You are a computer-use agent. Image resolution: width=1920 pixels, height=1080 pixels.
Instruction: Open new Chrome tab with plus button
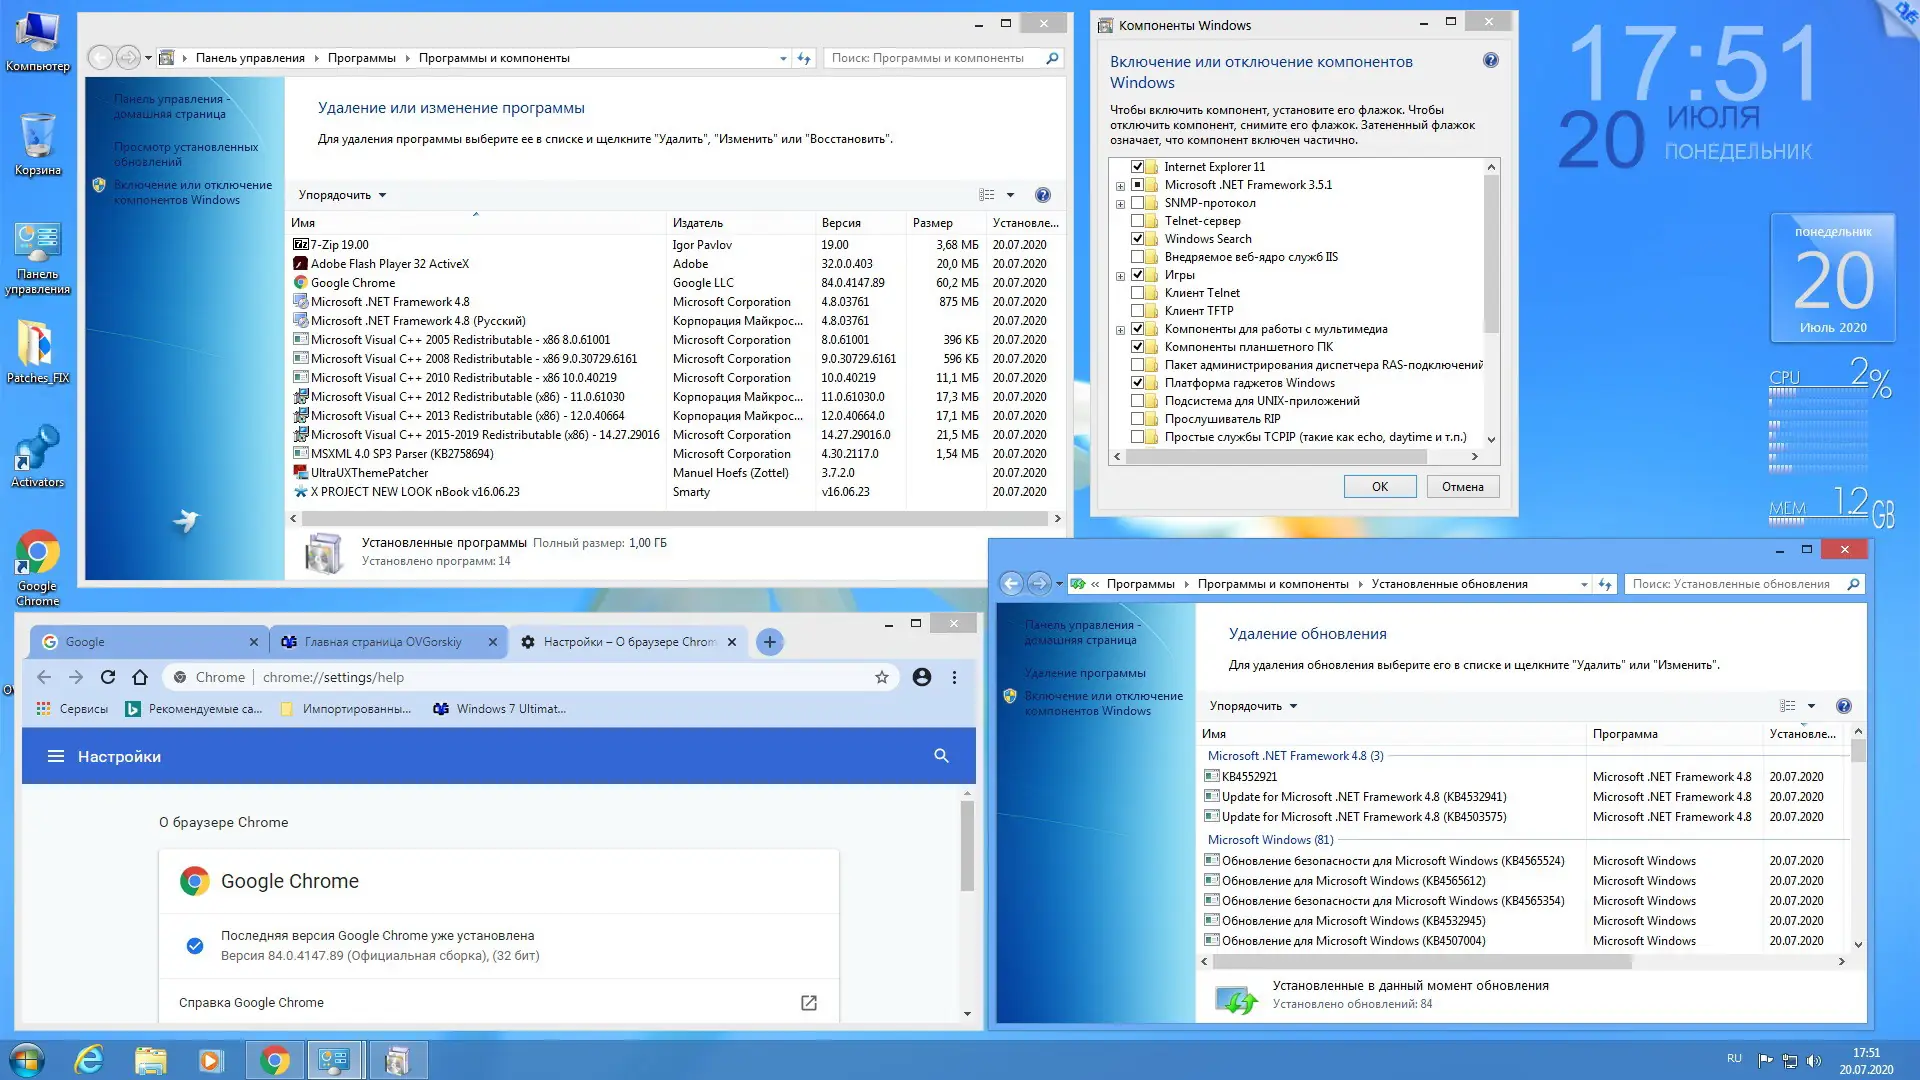(769, 642)
